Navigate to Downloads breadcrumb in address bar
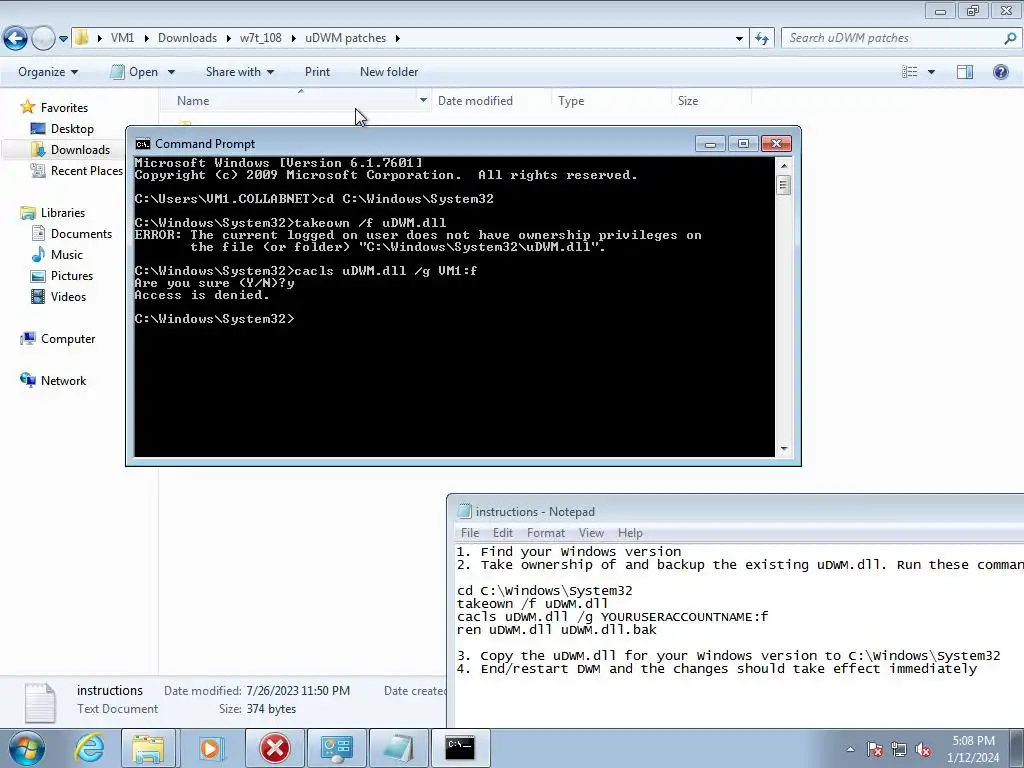1024x768 pixels. [187, 39]
